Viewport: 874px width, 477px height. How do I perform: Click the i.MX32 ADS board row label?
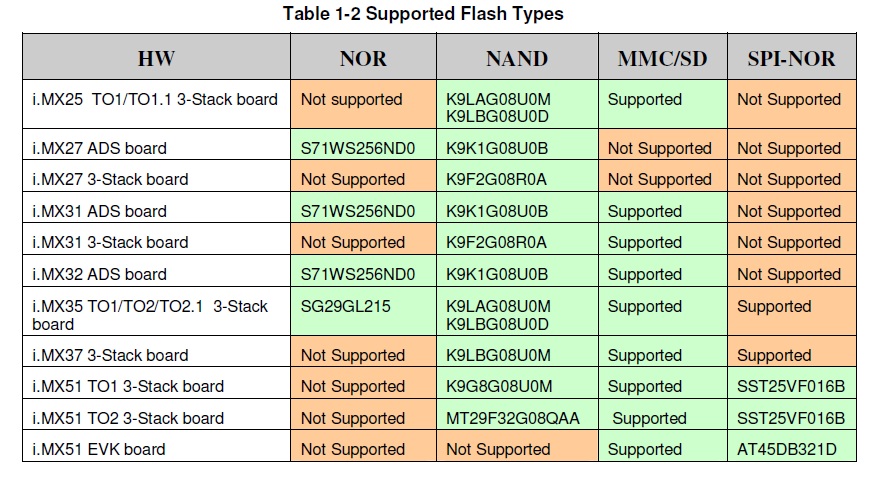pyautogui.click(x=99, y=274)
